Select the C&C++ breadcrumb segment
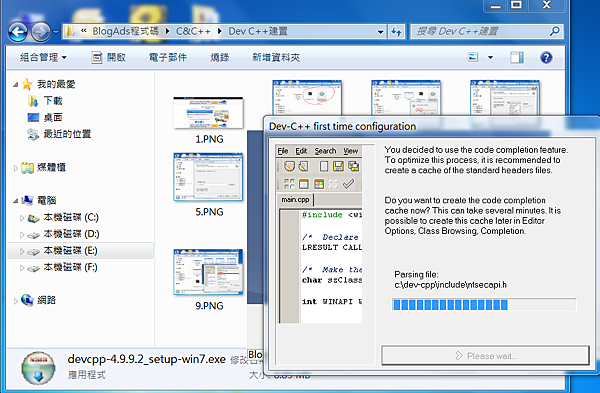 point(193,31)
